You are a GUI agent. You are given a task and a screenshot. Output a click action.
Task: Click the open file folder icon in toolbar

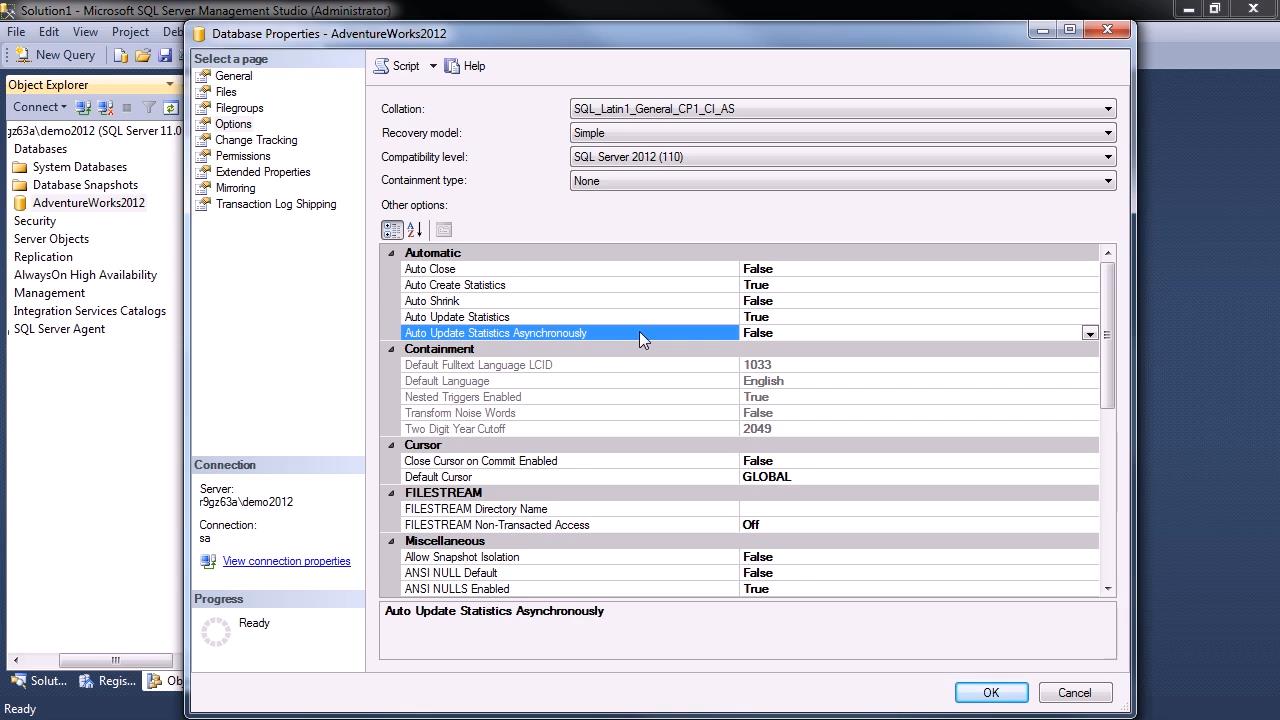click(x=143, y=55)
